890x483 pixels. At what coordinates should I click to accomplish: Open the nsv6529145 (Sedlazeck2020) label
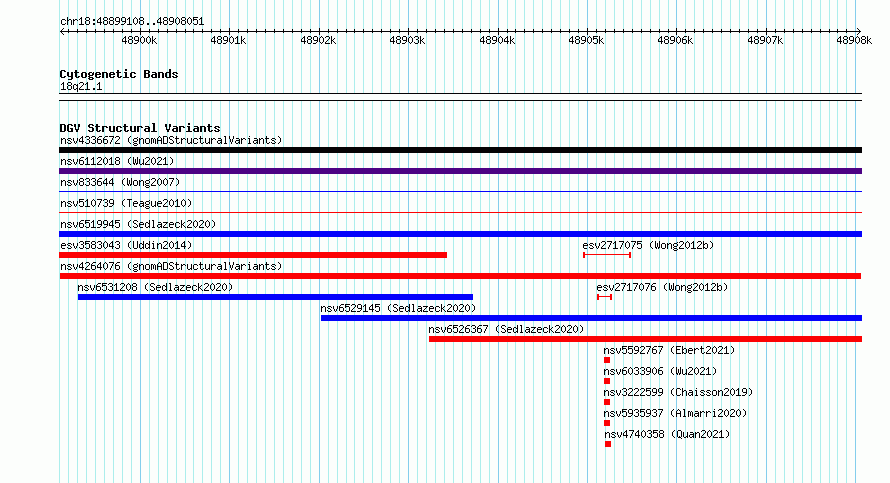(x=398, y=308)
